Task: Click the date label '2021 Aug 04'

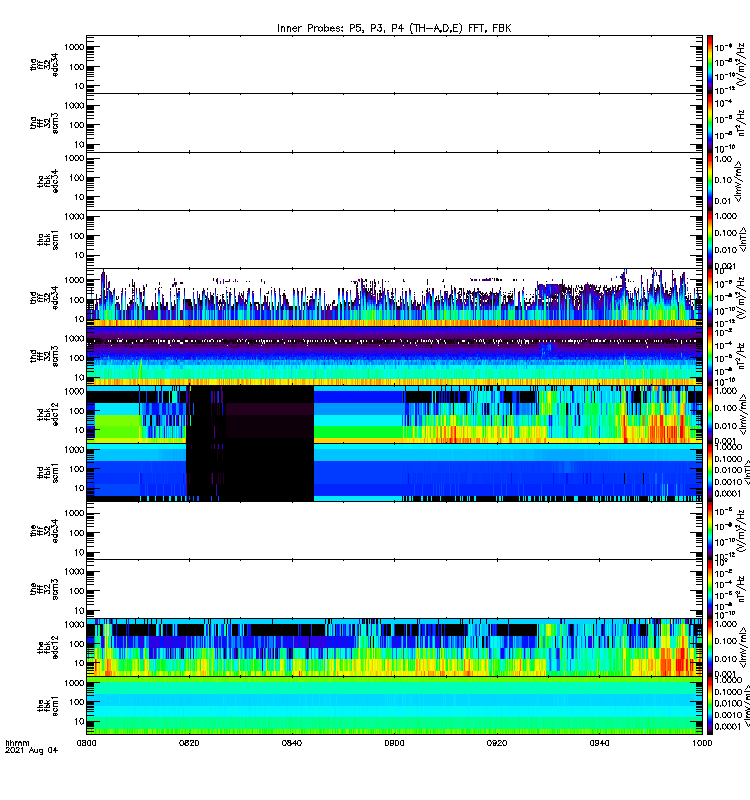Action: click(x=32, y=750)
